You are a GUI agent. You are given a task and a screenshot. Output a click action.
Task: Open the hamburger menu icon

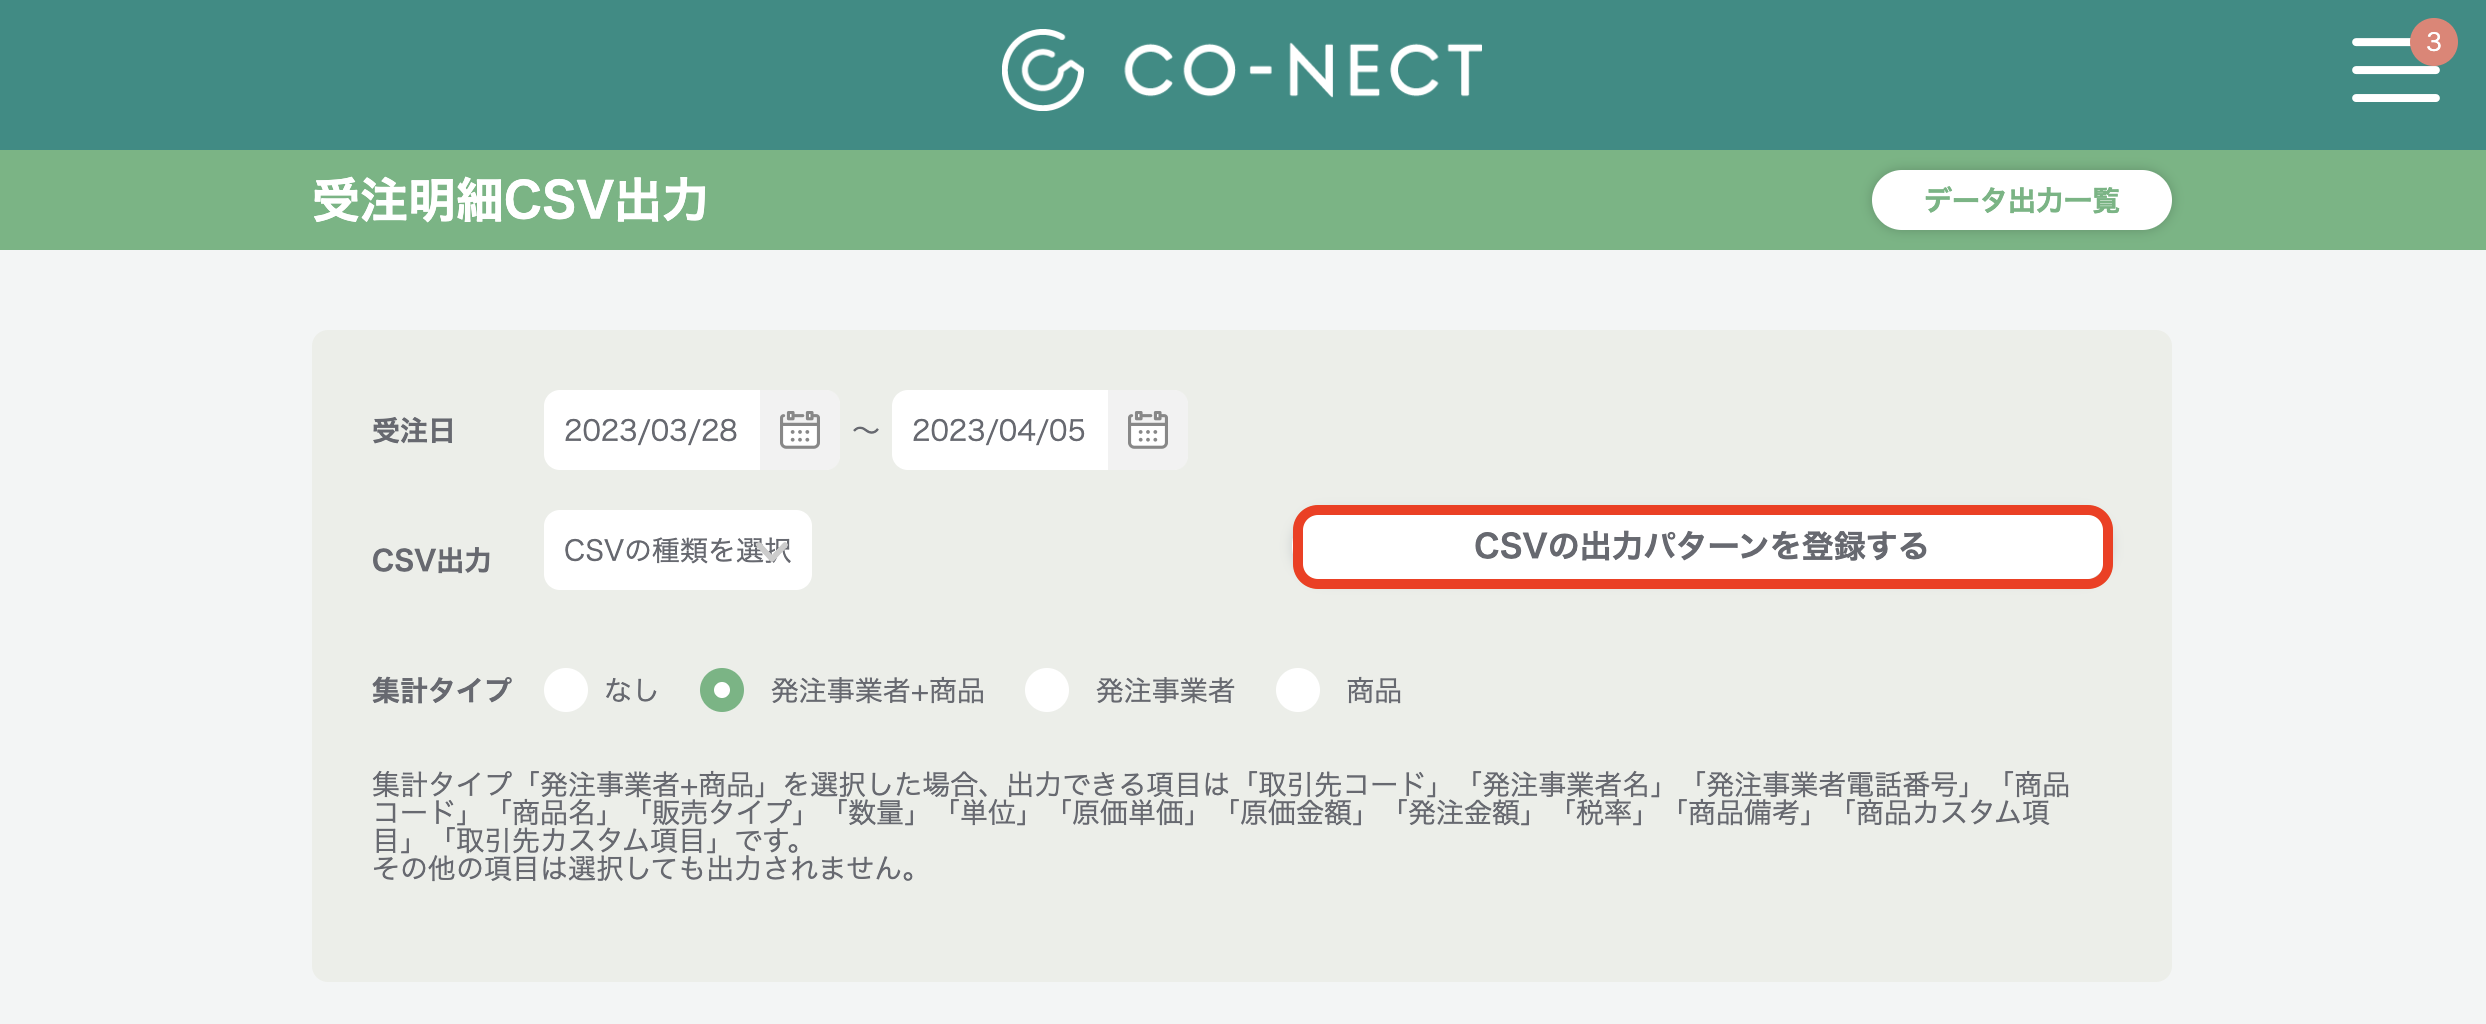coord(2395,70)
